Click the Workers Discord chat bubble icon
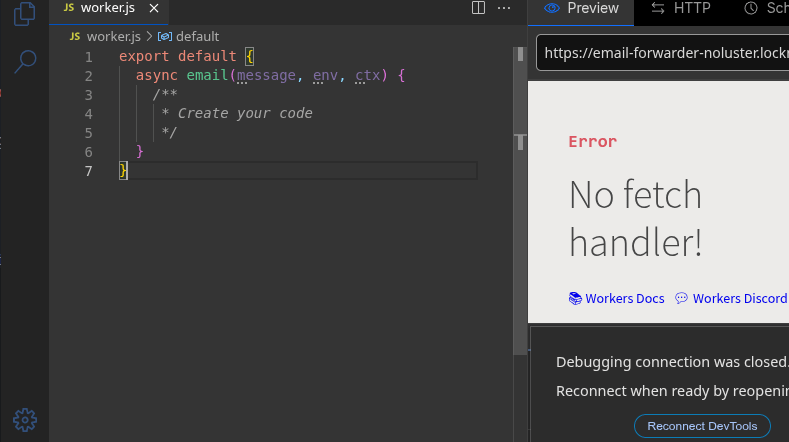Viewport: 789px width, 442px height. tap(681, 298)
